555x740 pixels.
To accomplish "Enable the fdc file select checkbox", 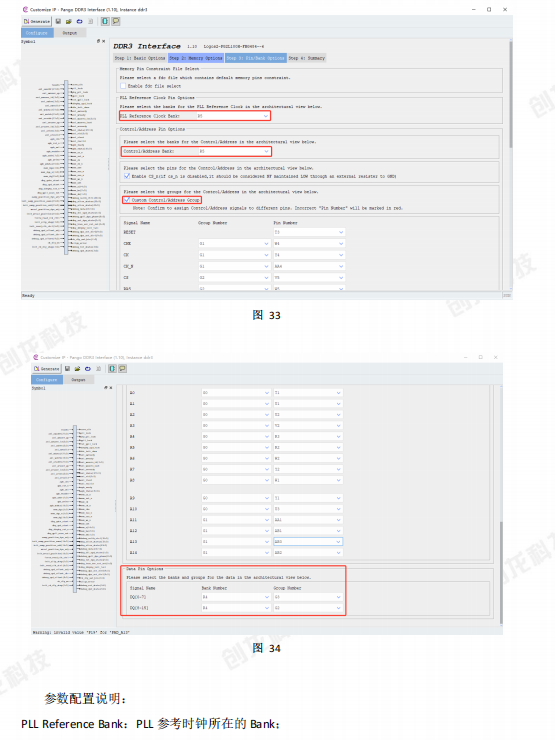I will point(123,86).
